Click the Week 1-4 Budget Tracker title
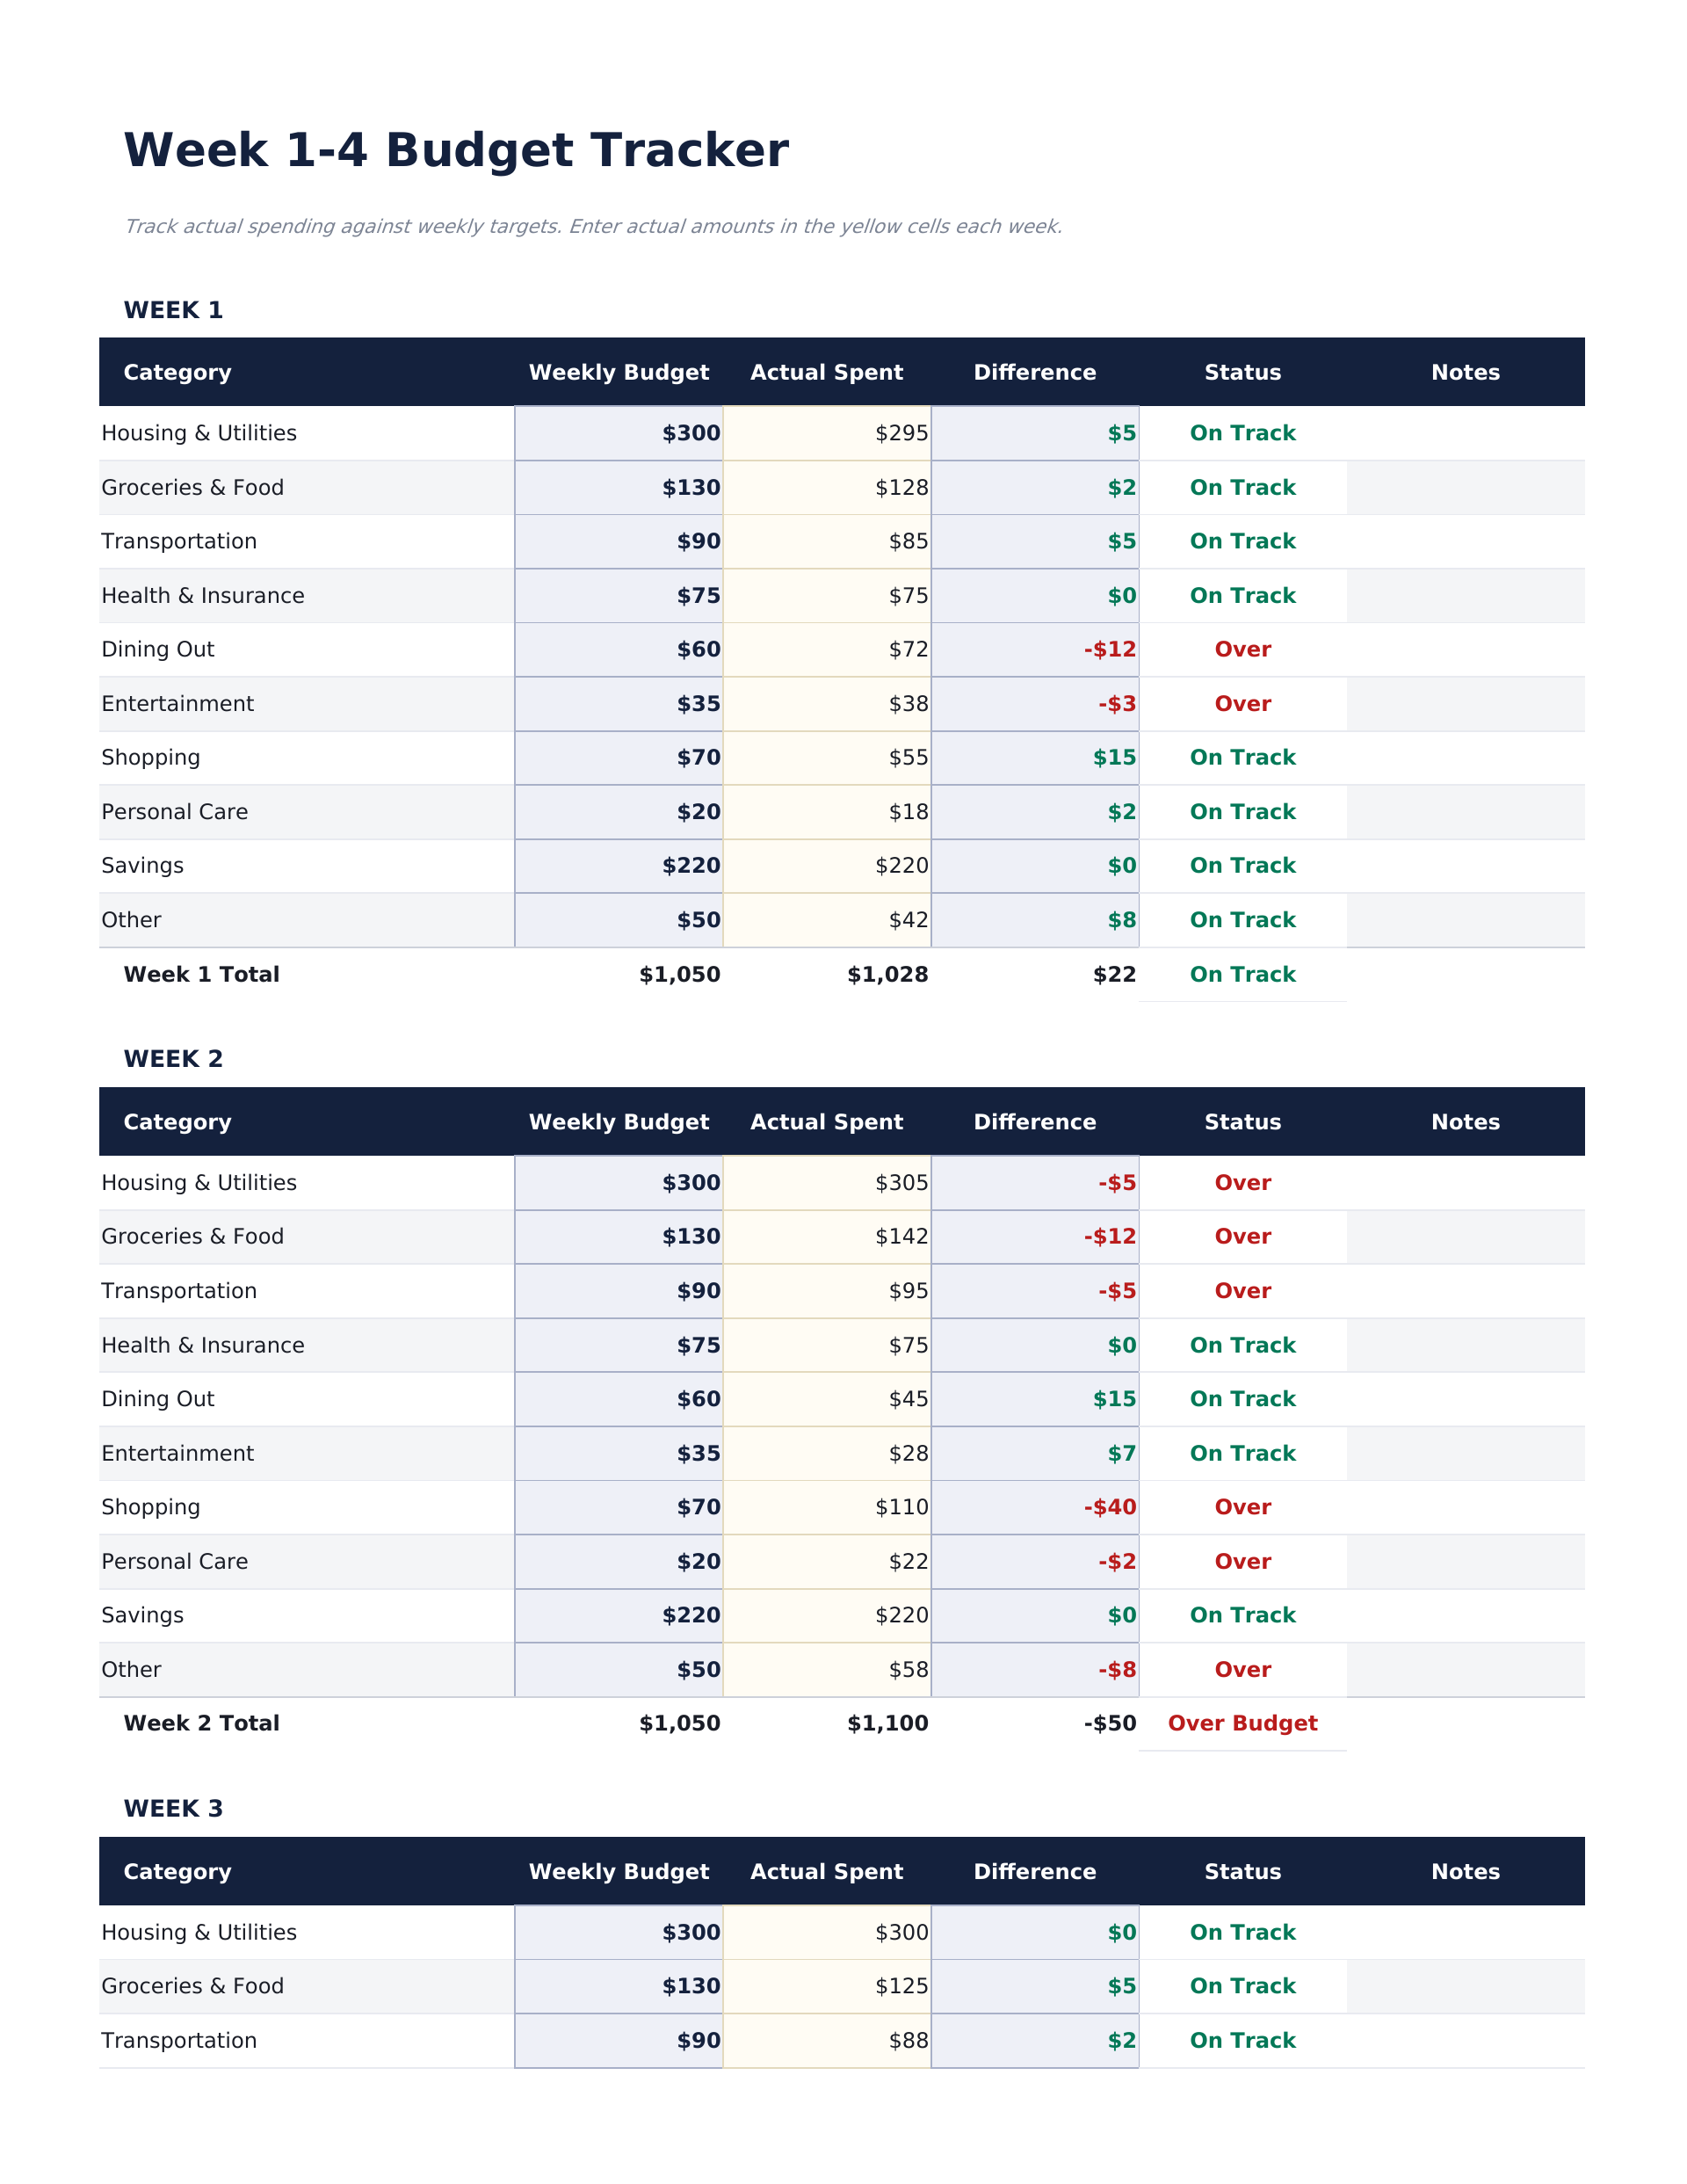The height and width of the screenshot is (2184, 1687). coord(456,151)
